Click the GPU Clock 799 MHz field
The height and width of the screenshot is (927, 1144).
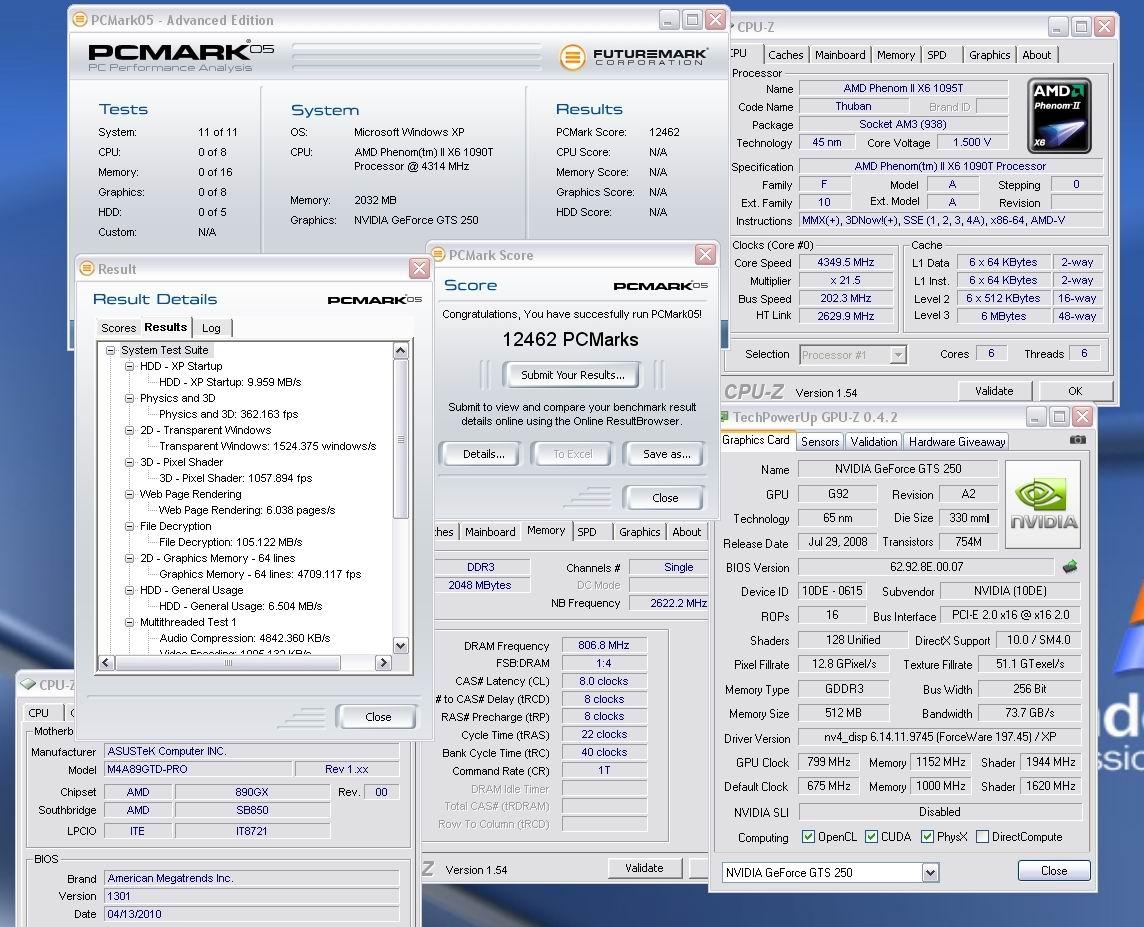point(829,762)
